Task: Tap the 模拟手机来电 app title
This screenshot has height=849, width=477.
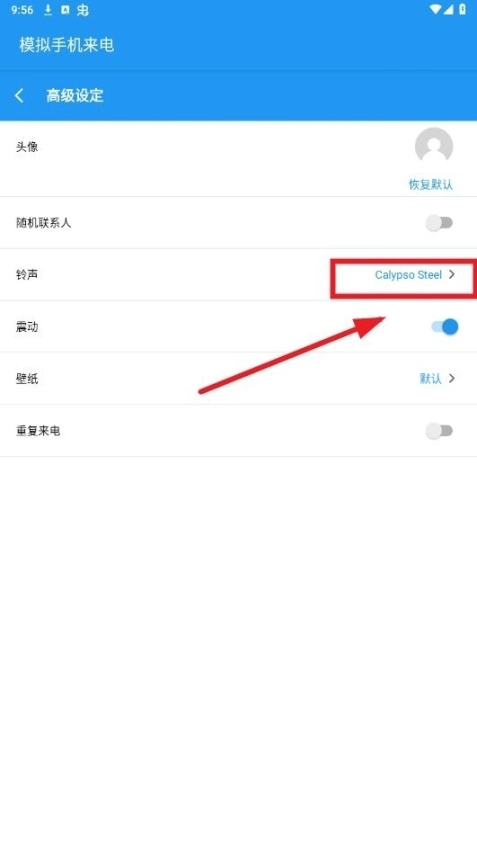Action: tap(67, 45)
